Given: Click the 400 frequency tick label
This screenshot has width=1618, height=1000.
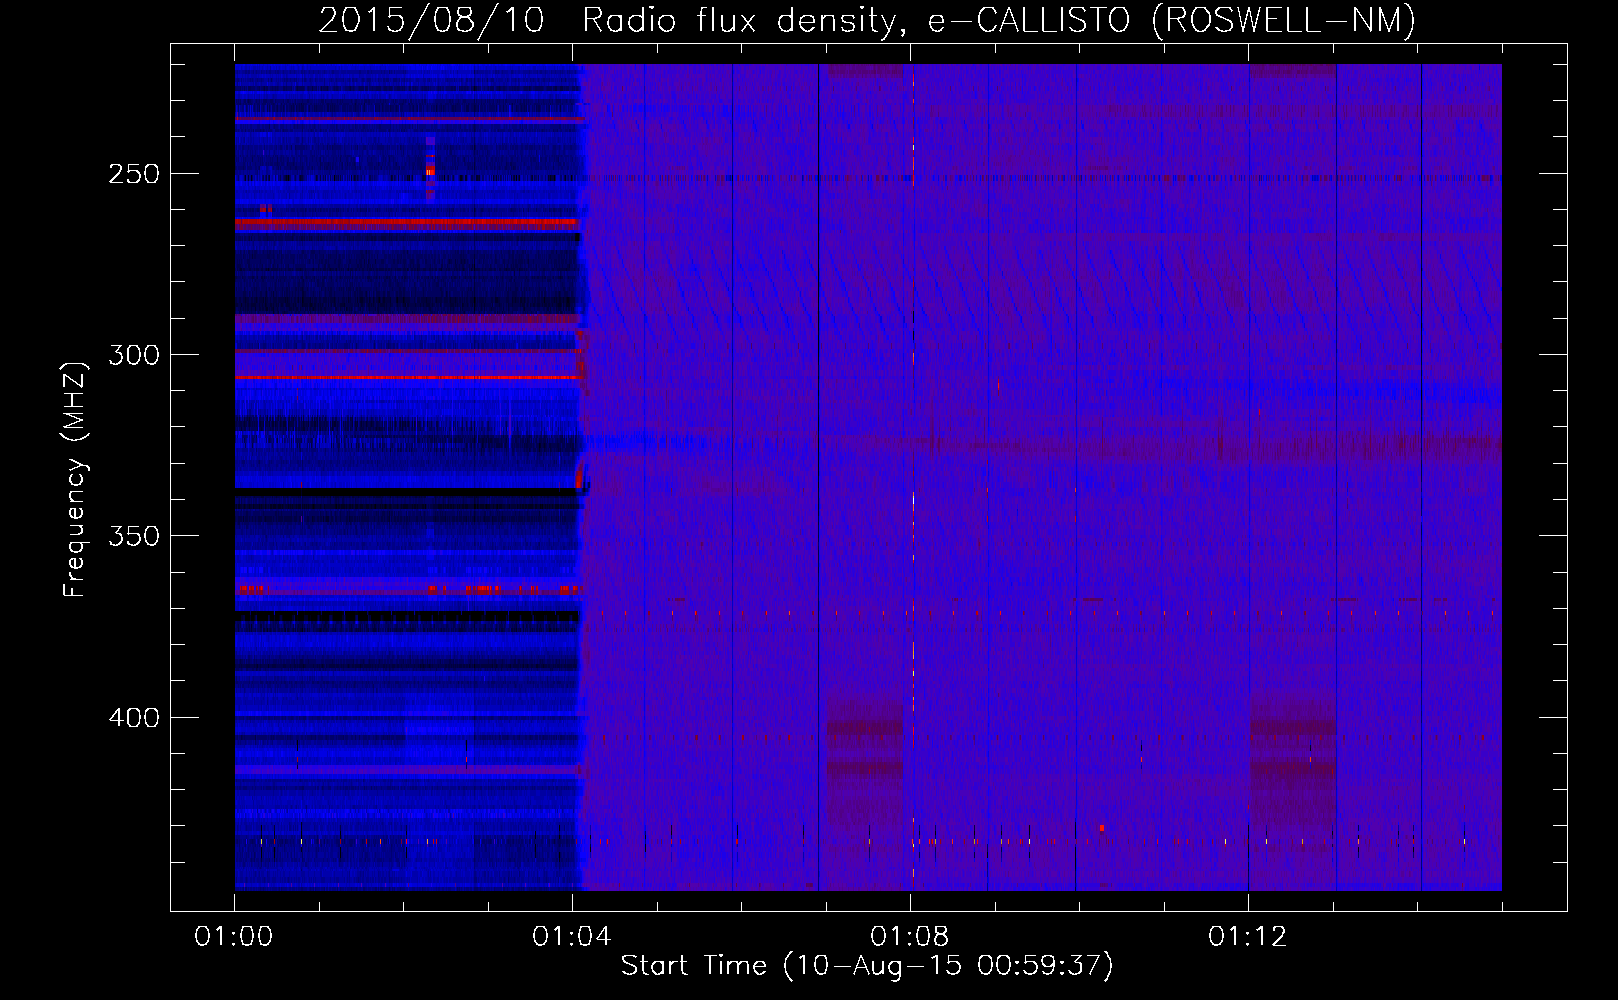Looking at the screenshot, I should pos(134,718).
